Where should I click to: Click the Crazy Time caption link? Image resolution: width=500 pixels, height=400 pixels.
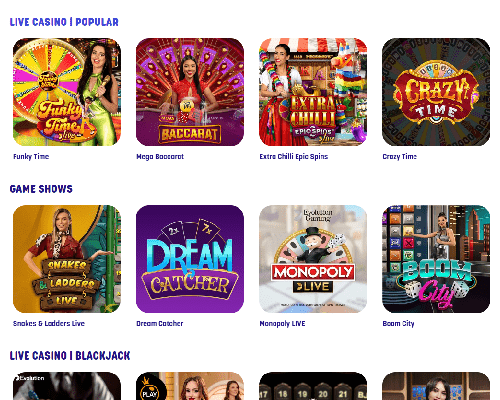[x=400, y=157]
